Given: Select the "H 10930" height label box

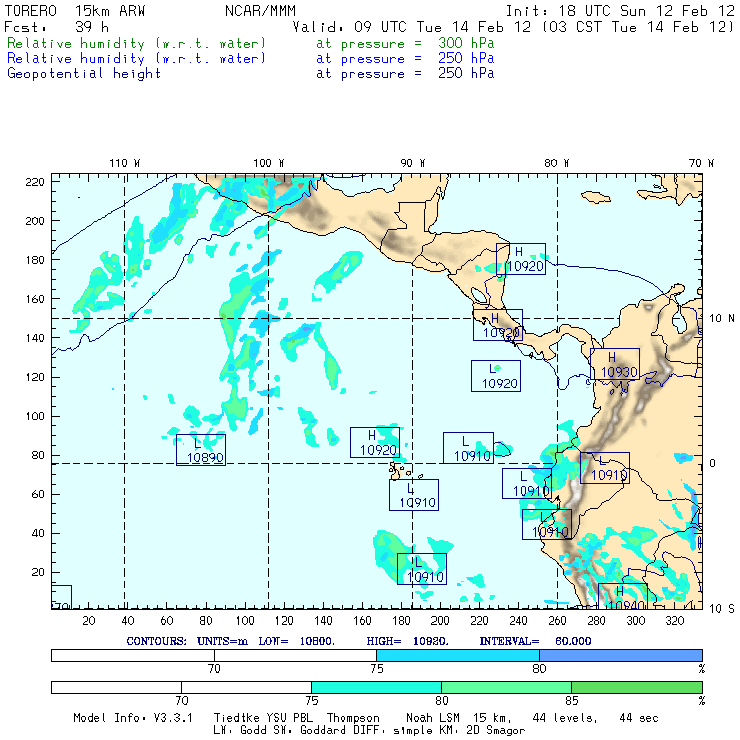Looking at the screenshot, I should (615, 364).
